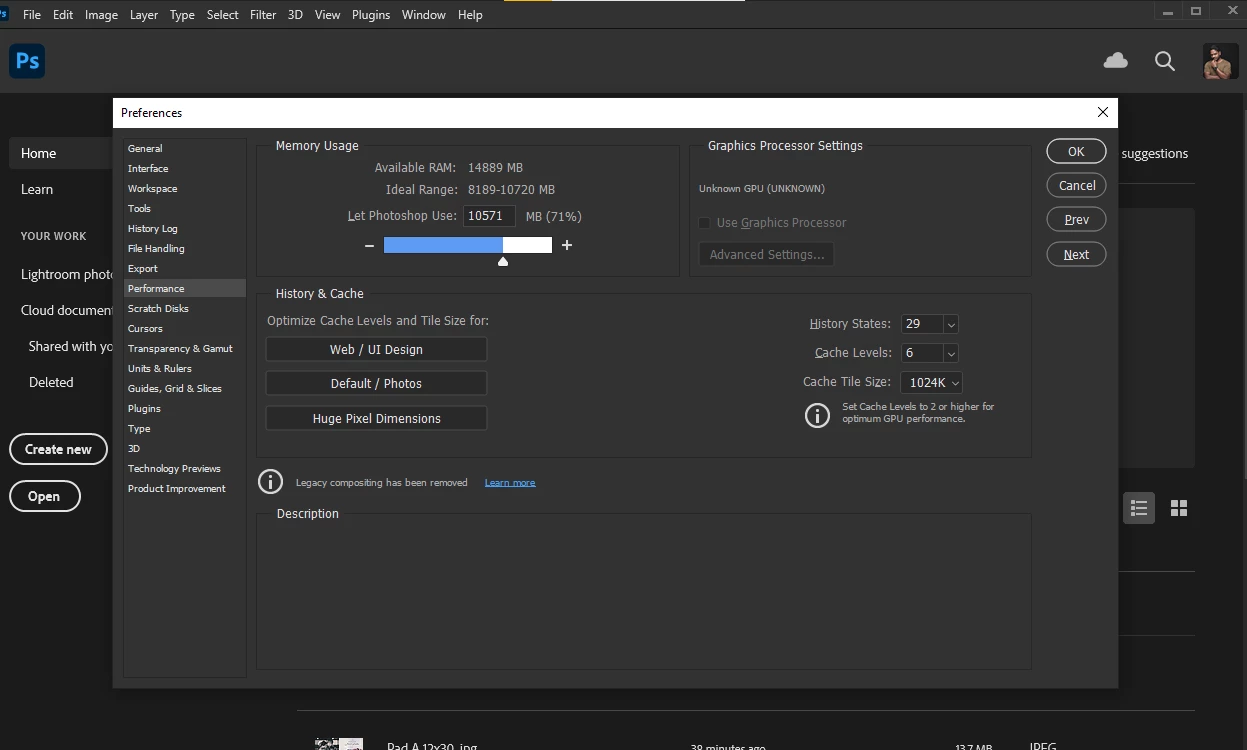Open the File menu
This screenshot has width=1247, height=750.
pyautogui.click(x=32, y=15)
